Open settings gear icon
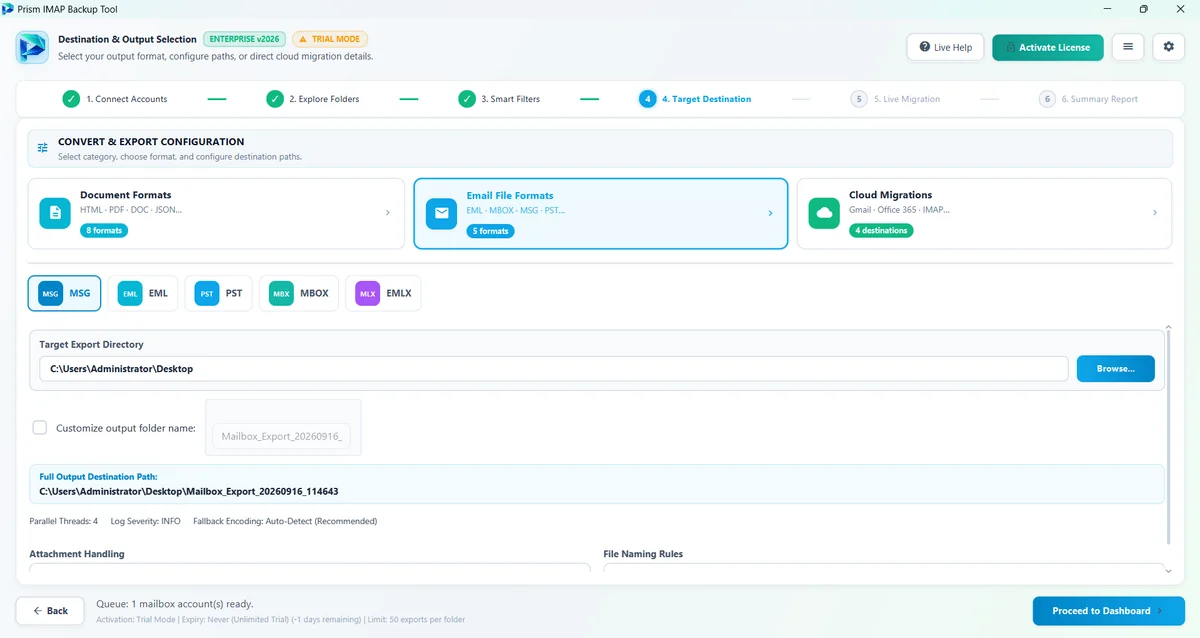This screenshot has height=638, width=1200. (x=1169, y=47)
